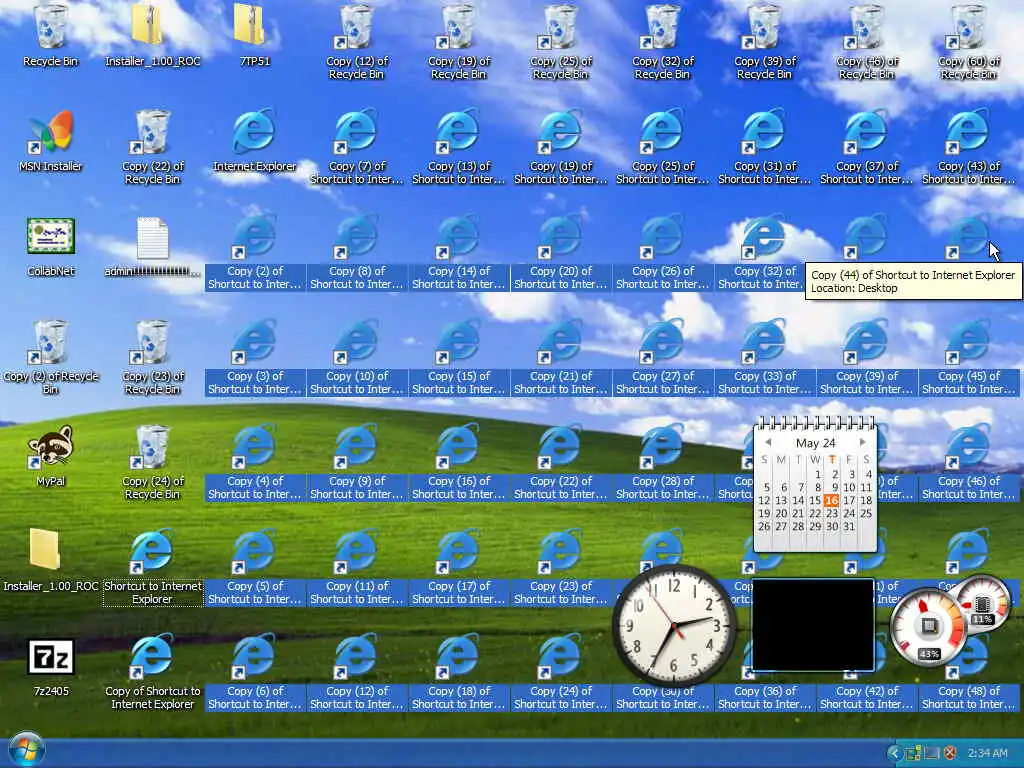Select Copy (3) of Shortcut to Internet Explorer

(254, 357)
